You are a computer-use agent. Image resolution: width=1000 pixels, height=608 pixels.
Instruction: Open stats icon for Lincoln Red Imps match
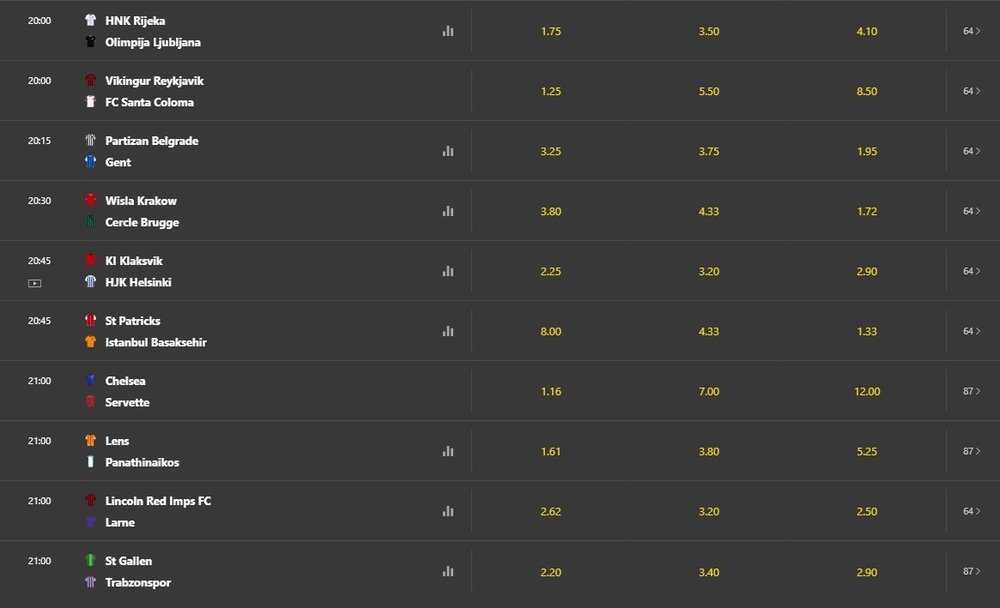pos(448,511)
